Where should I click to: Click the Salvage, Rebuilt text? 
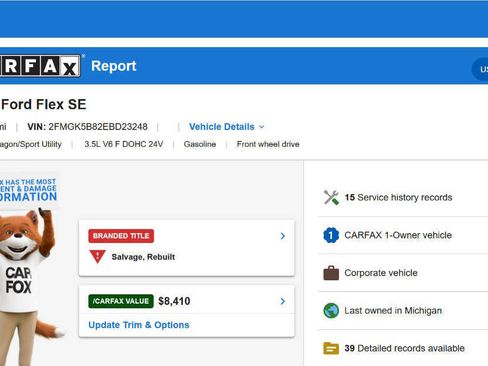pos(143,257)
